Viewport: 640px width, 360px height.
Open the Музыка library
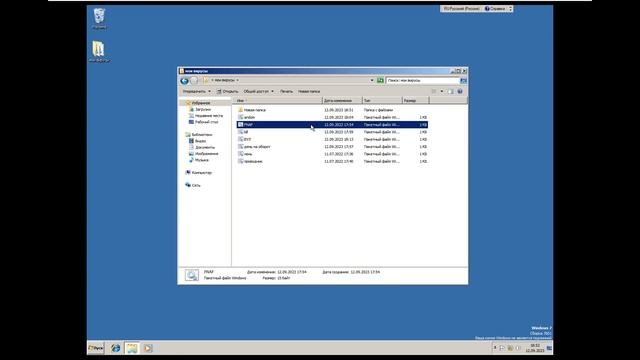click(202, 160)
